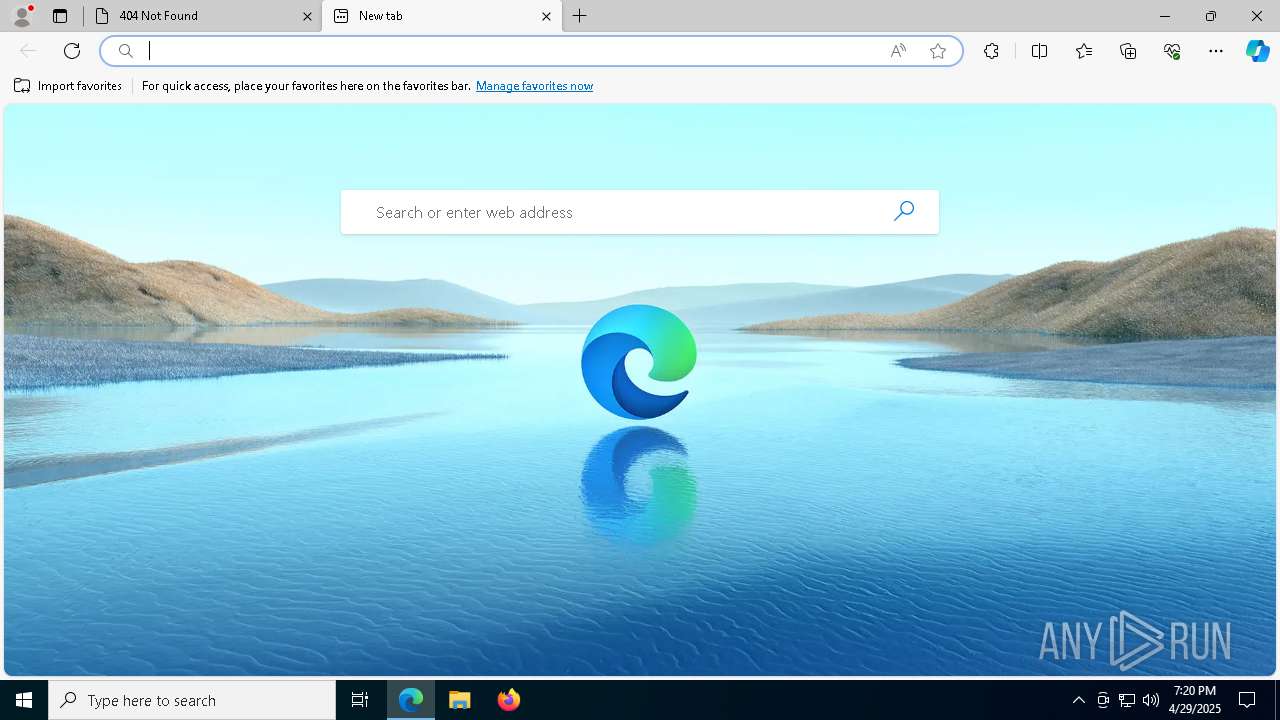Open File Explorer from taskbar
The width and height of the screenshot is (1280, 720).
460,700
